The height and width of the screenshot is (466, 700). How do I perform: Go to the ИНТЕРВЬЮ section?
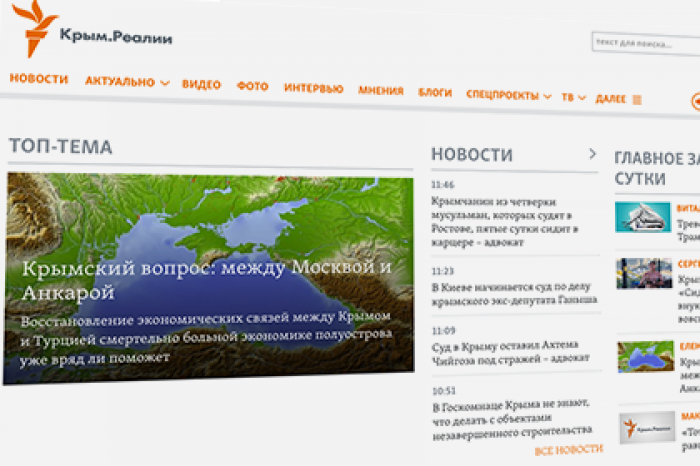point(313,88)
